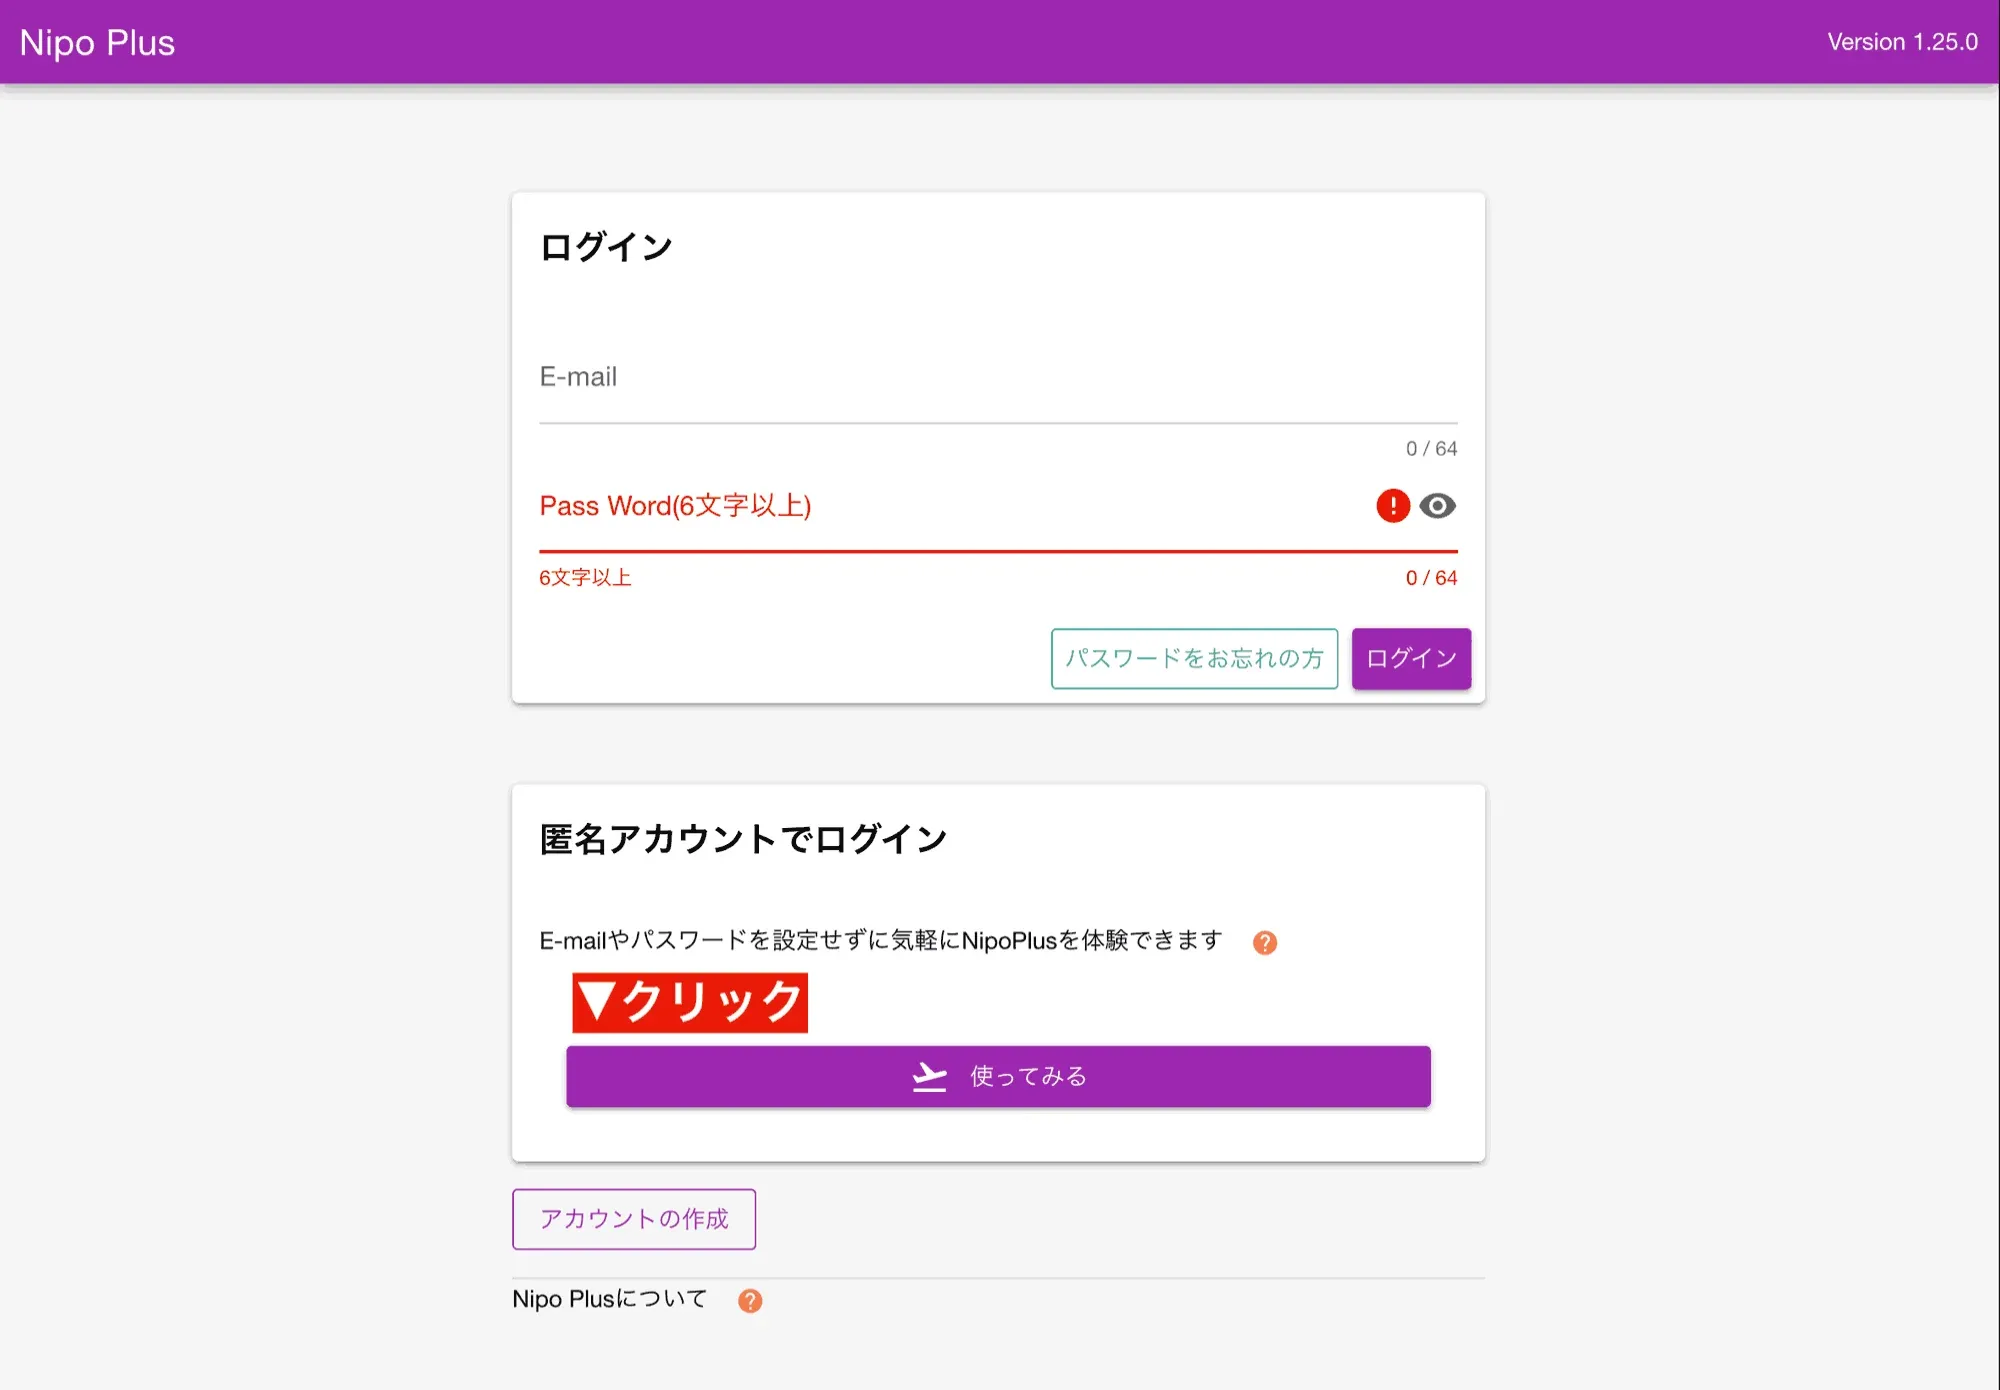Click the red exclamation error icon
Screen dimensions: 2000x1390
pyautogui.click(x=1392, y=506)
